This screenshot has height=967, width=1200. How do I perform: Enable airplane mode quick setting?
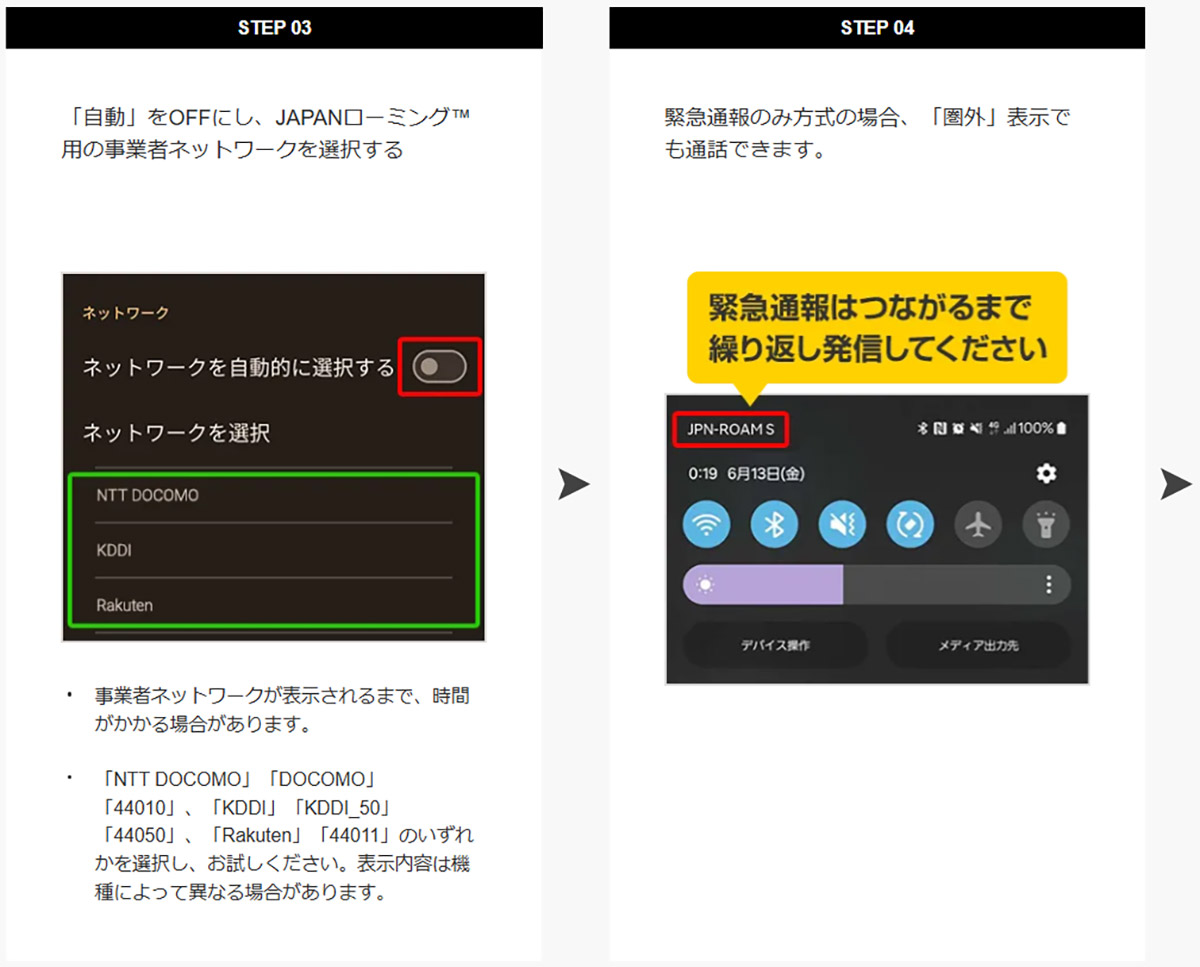point(978,524)
